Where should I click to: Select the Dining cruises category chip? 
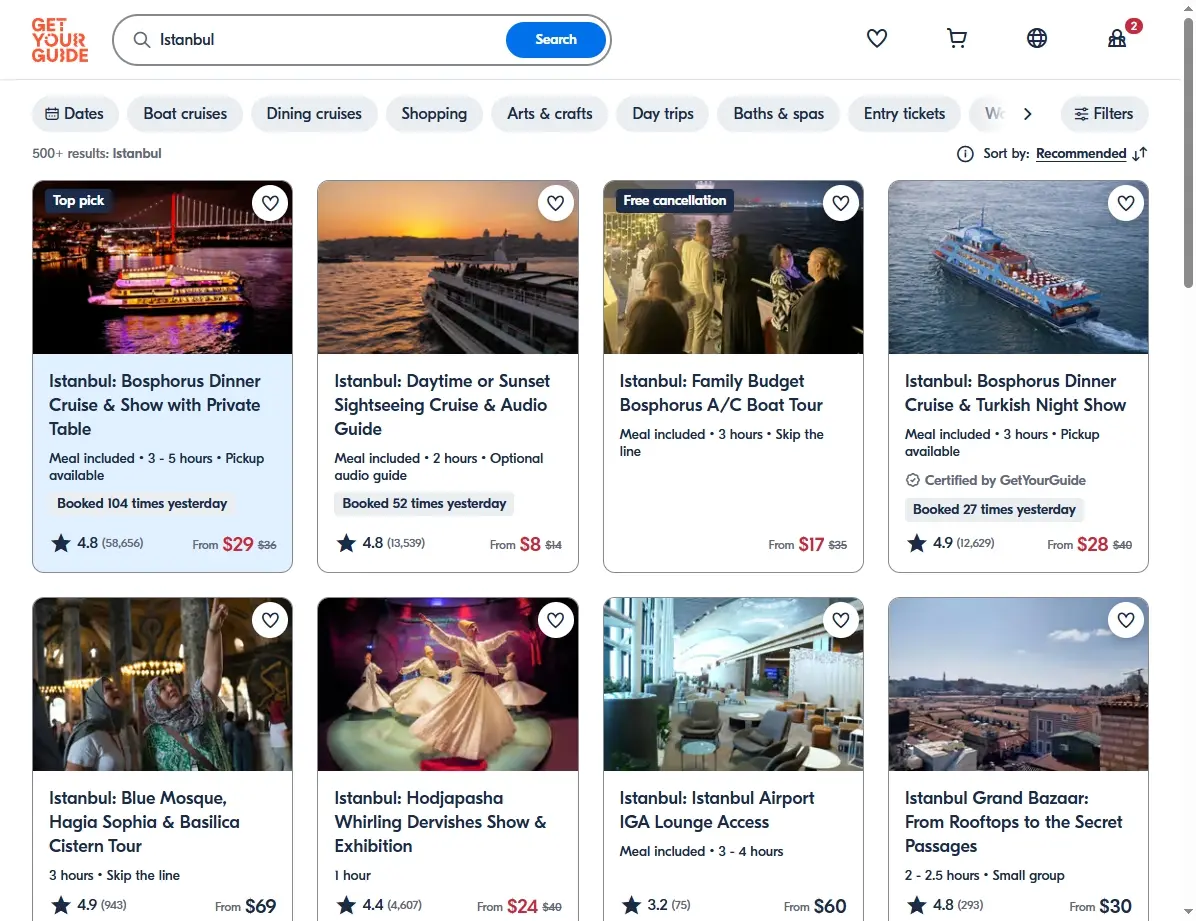tap(314, 114)
